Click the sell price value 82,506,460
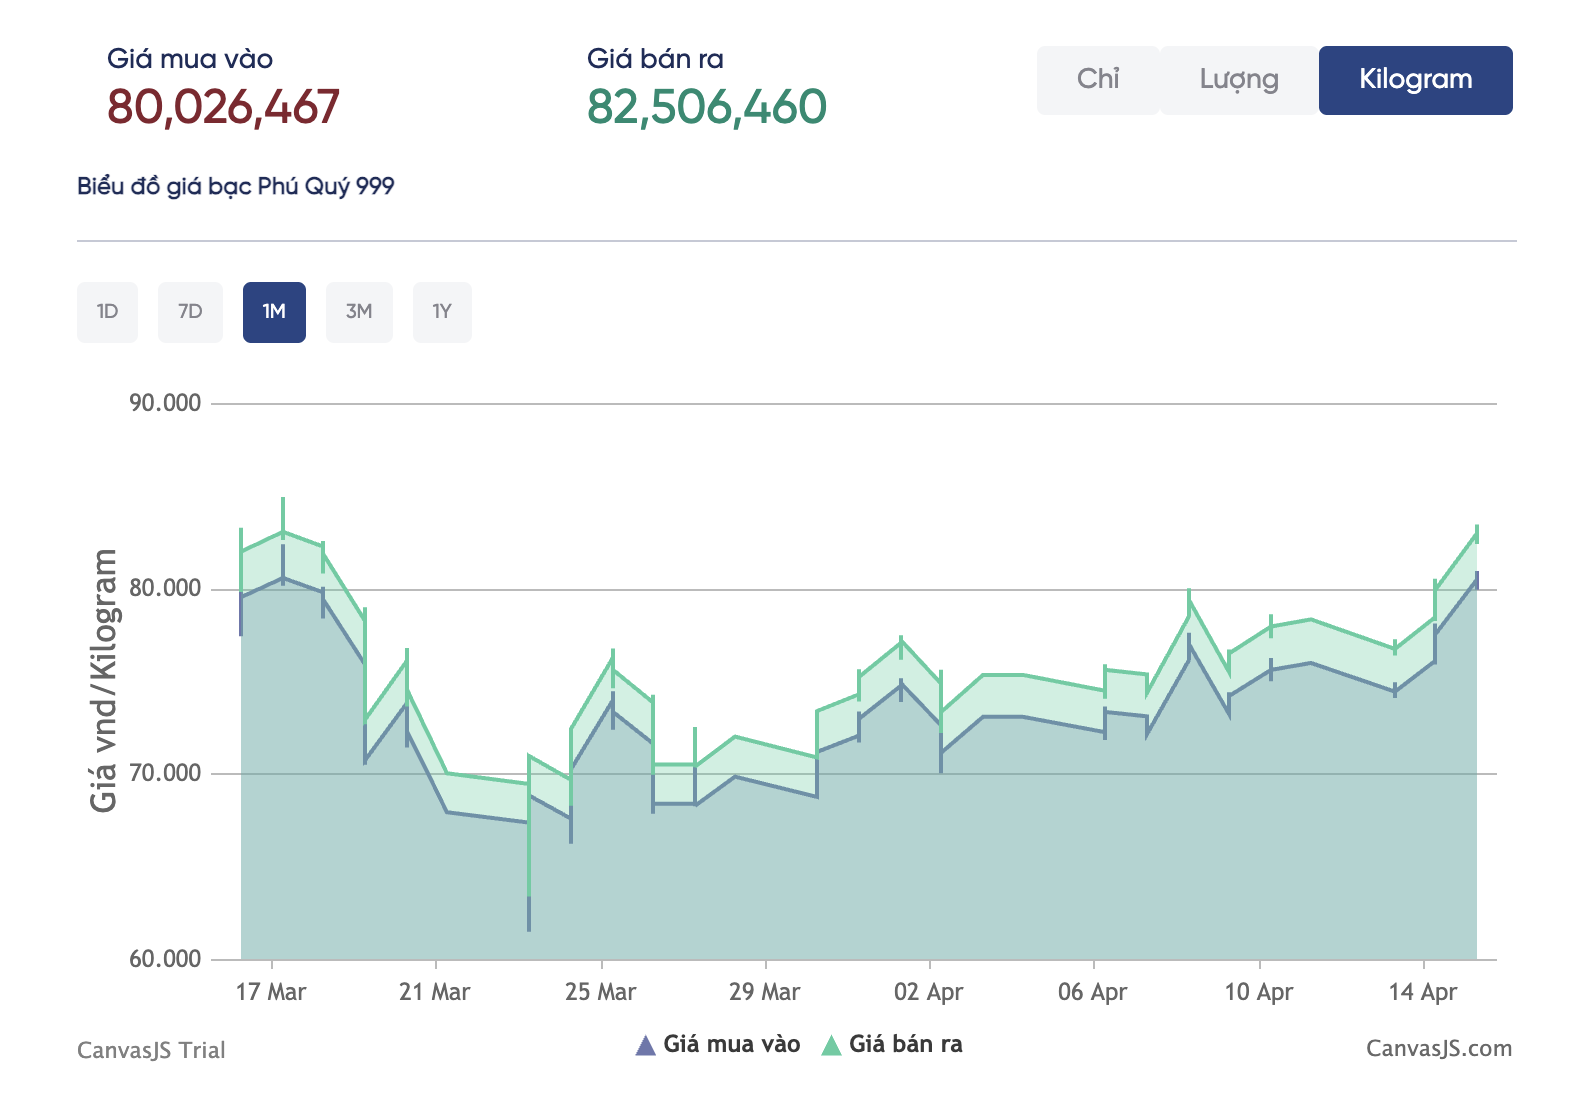The width and height of the screenshot is (1578, 1094). point(706,107)
